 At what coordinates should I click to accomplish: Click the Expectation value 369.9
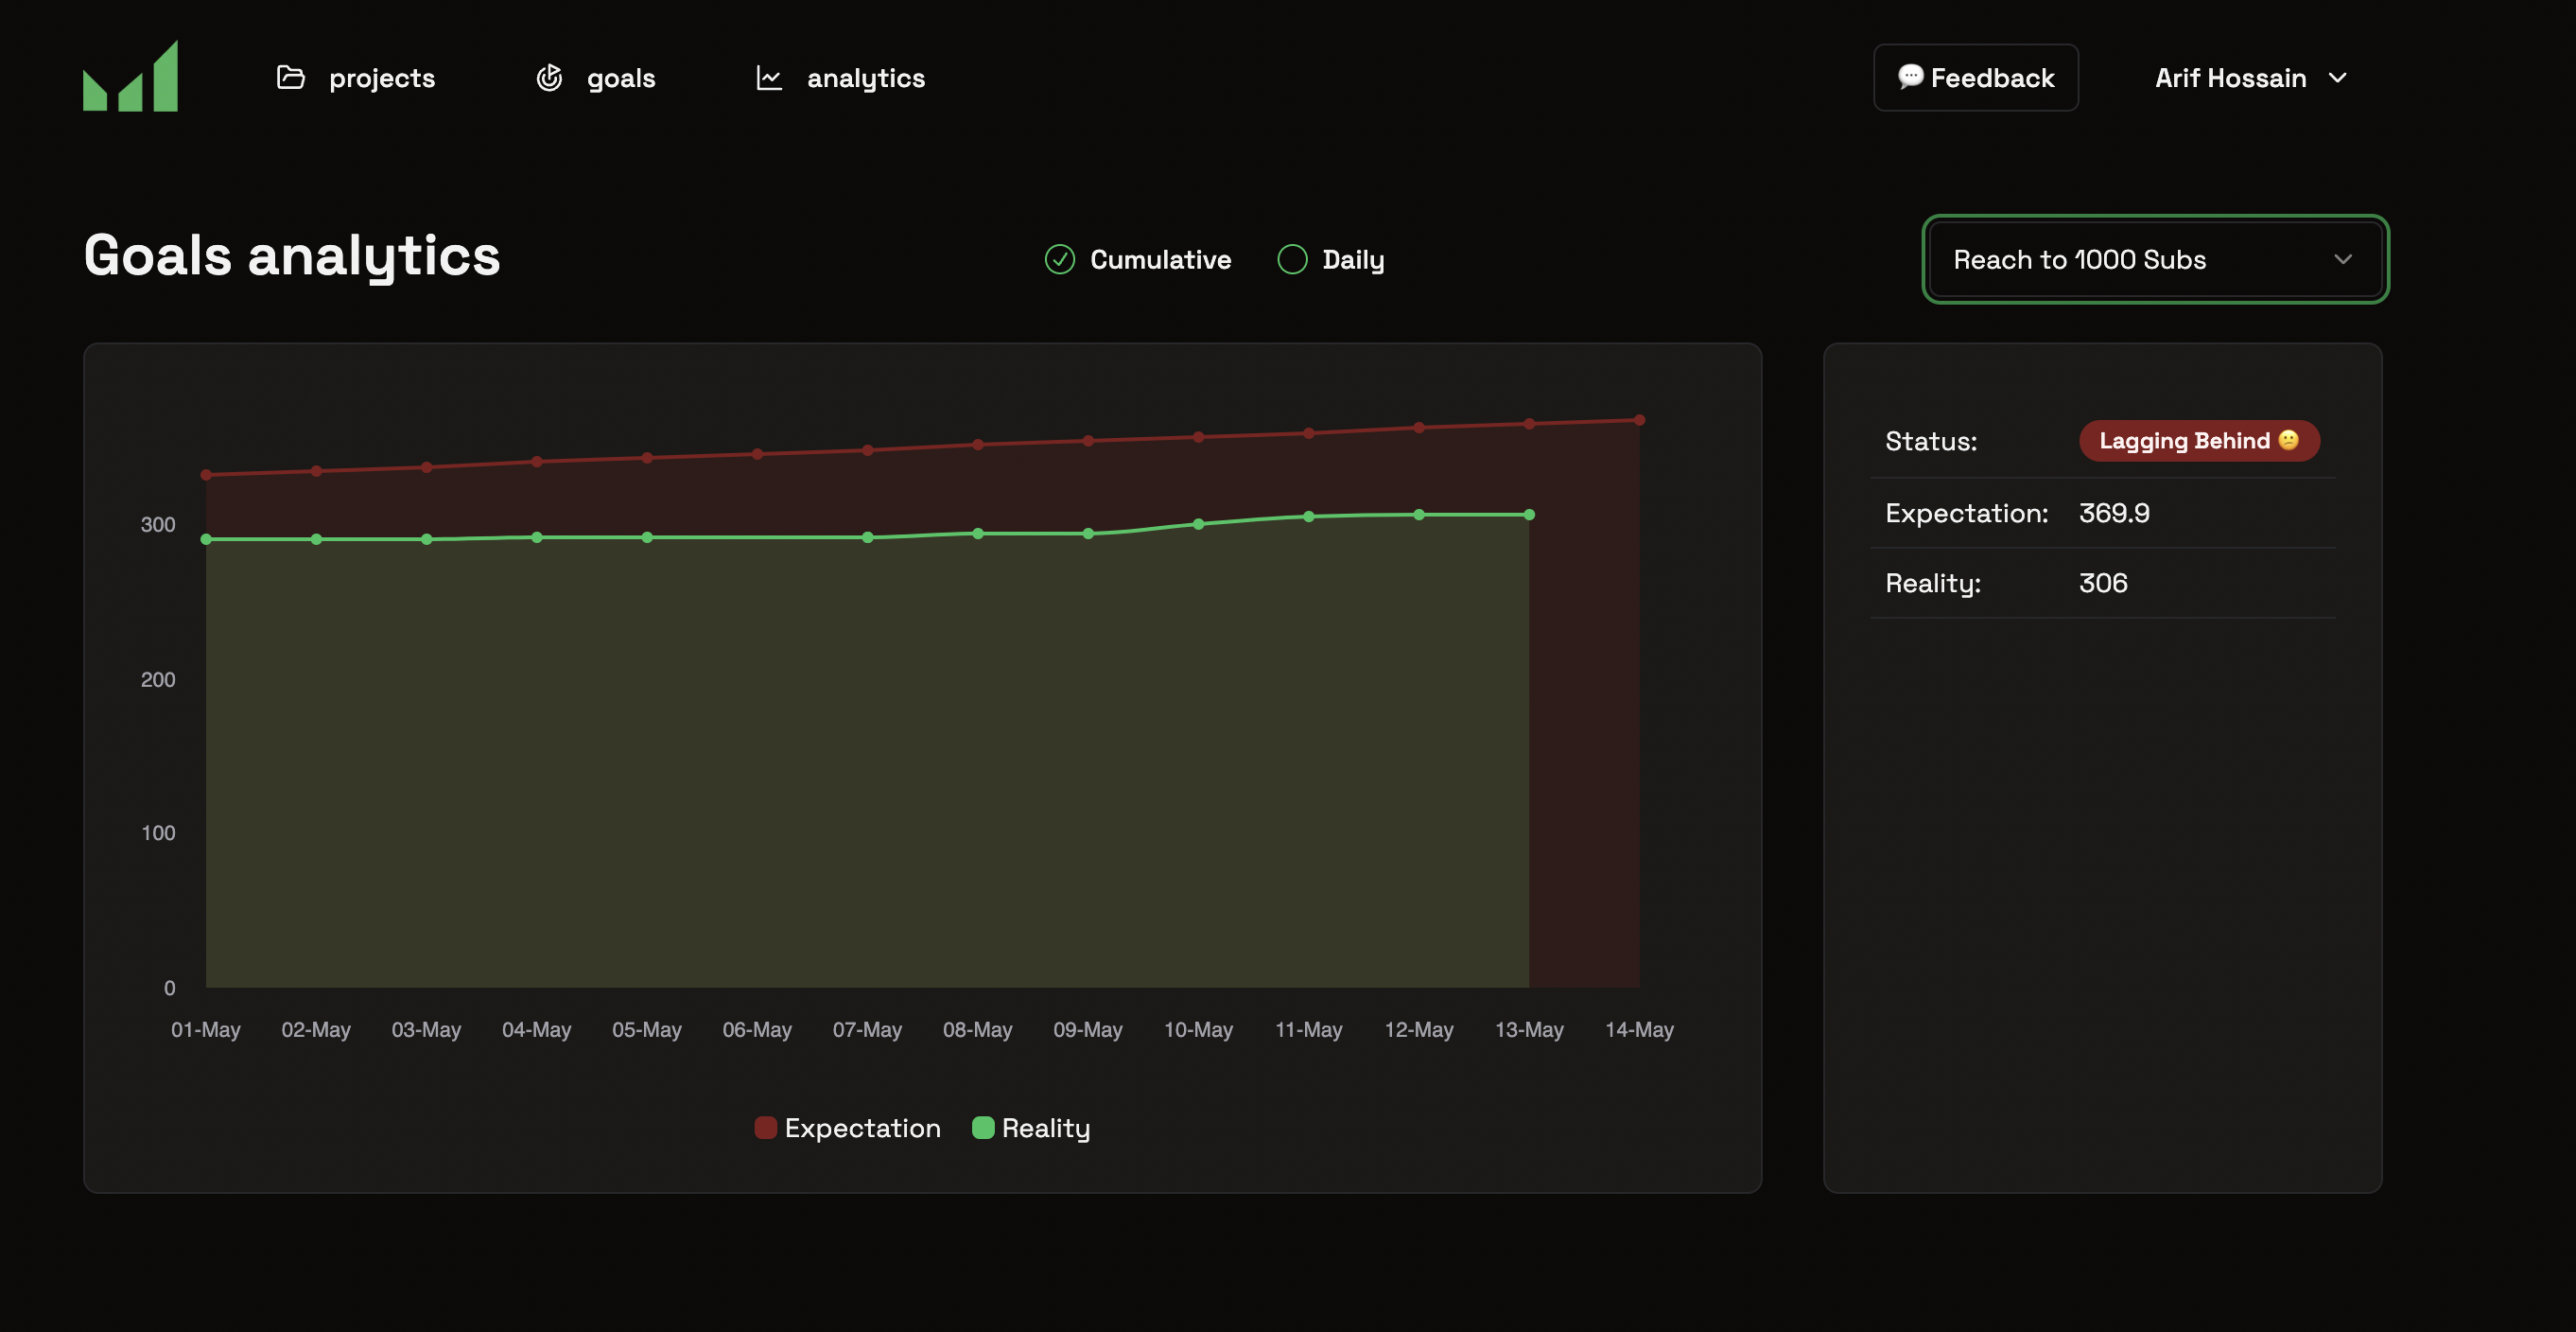pyautogui.click(x=2114, y=513)
